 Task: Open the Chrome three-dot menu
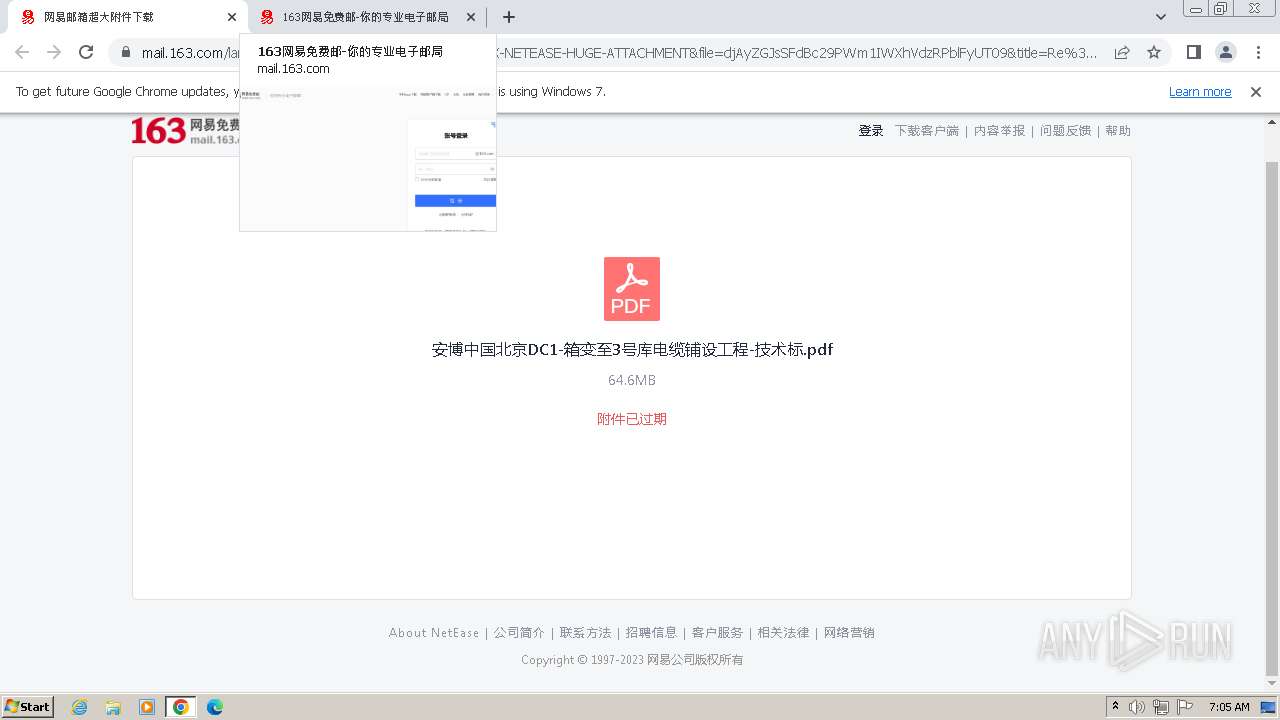point(1257,52)
